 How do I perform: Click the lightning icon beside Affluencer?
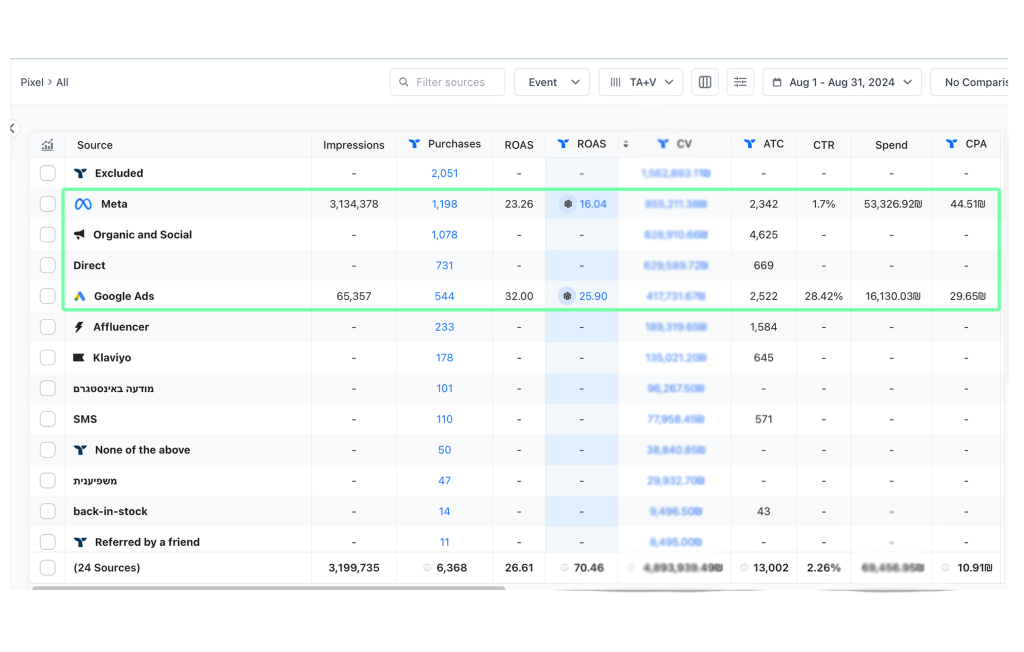click(x=79, y=327)
